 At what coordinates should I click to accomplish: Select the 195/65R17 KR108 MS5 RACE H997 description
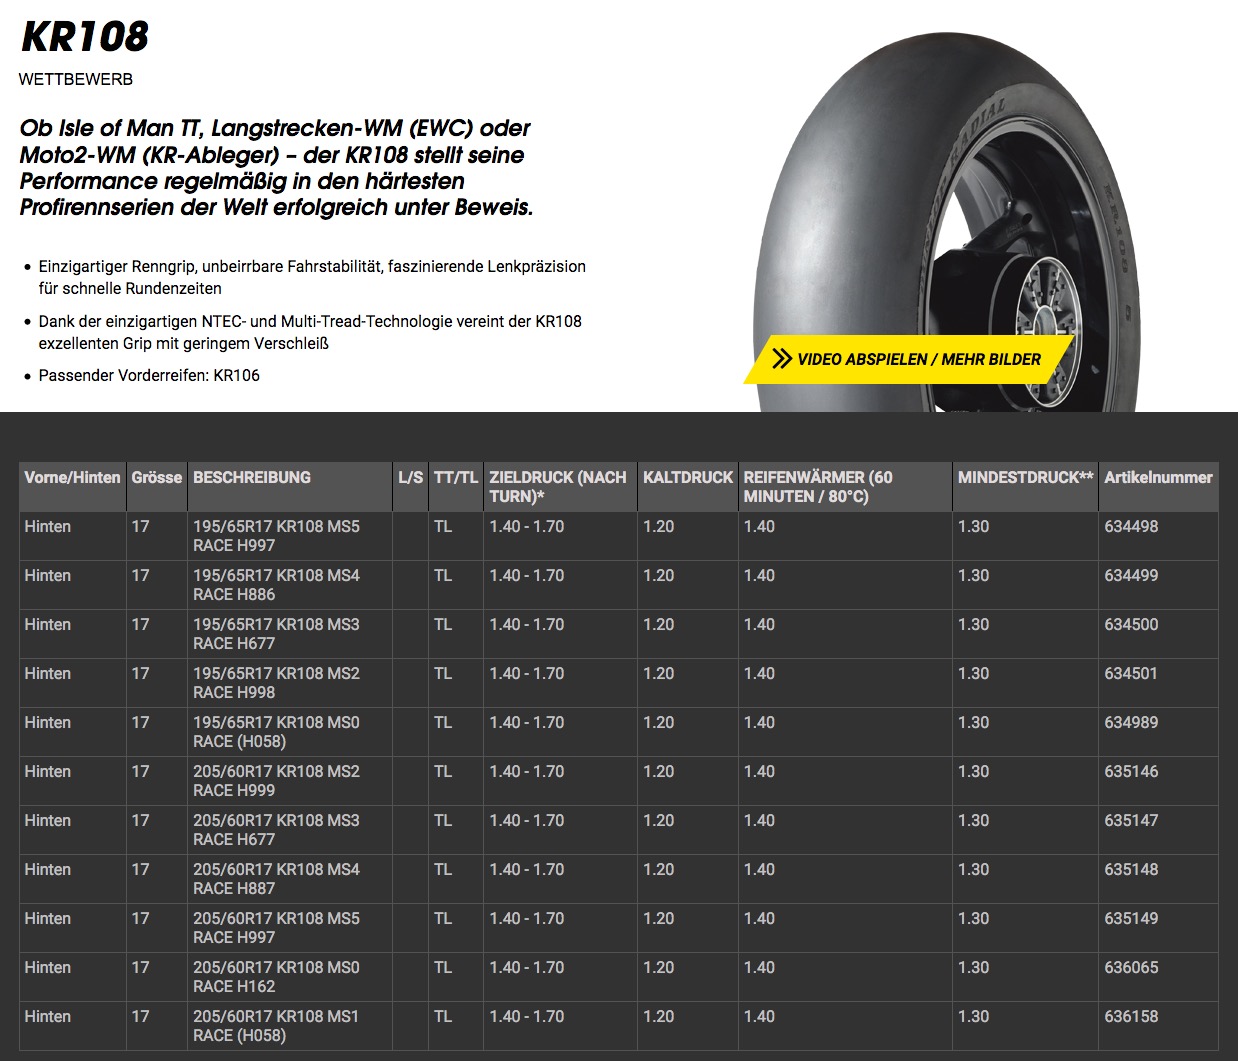(276, 536)
